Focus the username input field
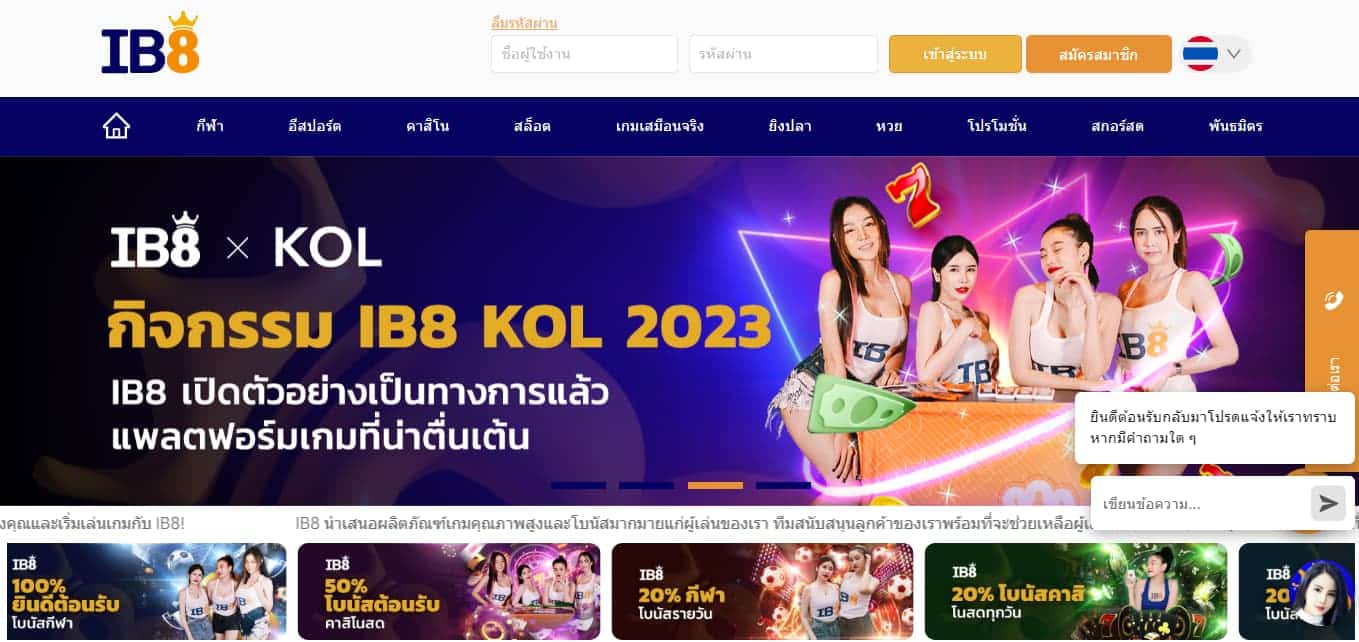This screenshot has width=1359, height=642. [x=584, y=54]
